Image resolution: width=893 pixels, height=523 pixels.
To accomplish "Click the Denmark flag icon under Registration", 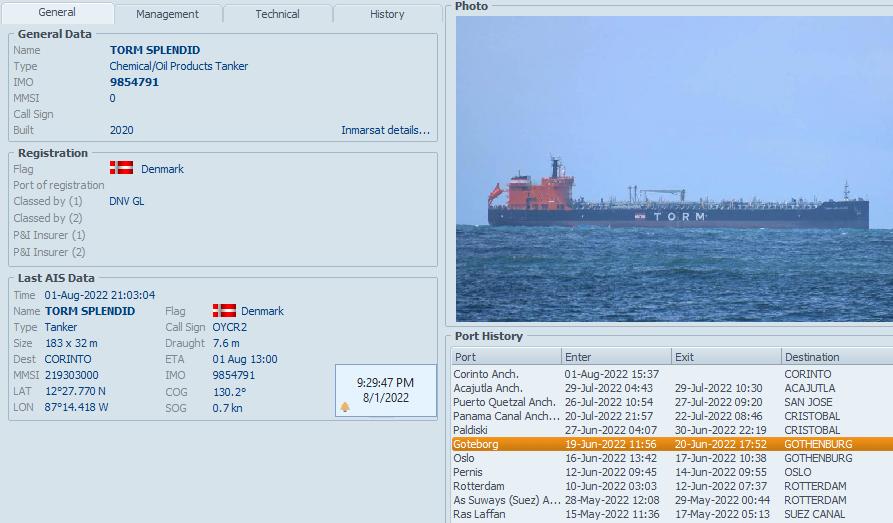I will tap(121, 168).
